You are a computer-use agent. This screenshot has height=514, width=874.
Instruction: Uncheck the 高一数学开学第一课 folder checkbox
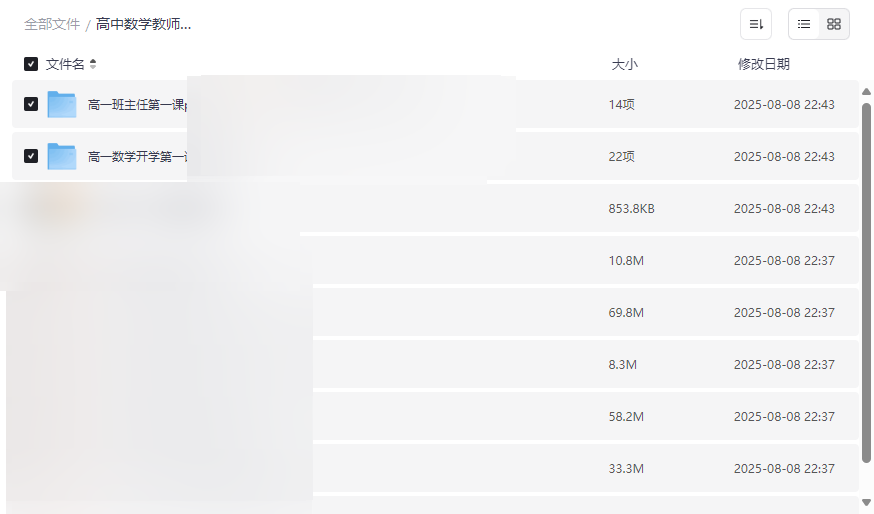pyautogui.click(x=31, y=156)
